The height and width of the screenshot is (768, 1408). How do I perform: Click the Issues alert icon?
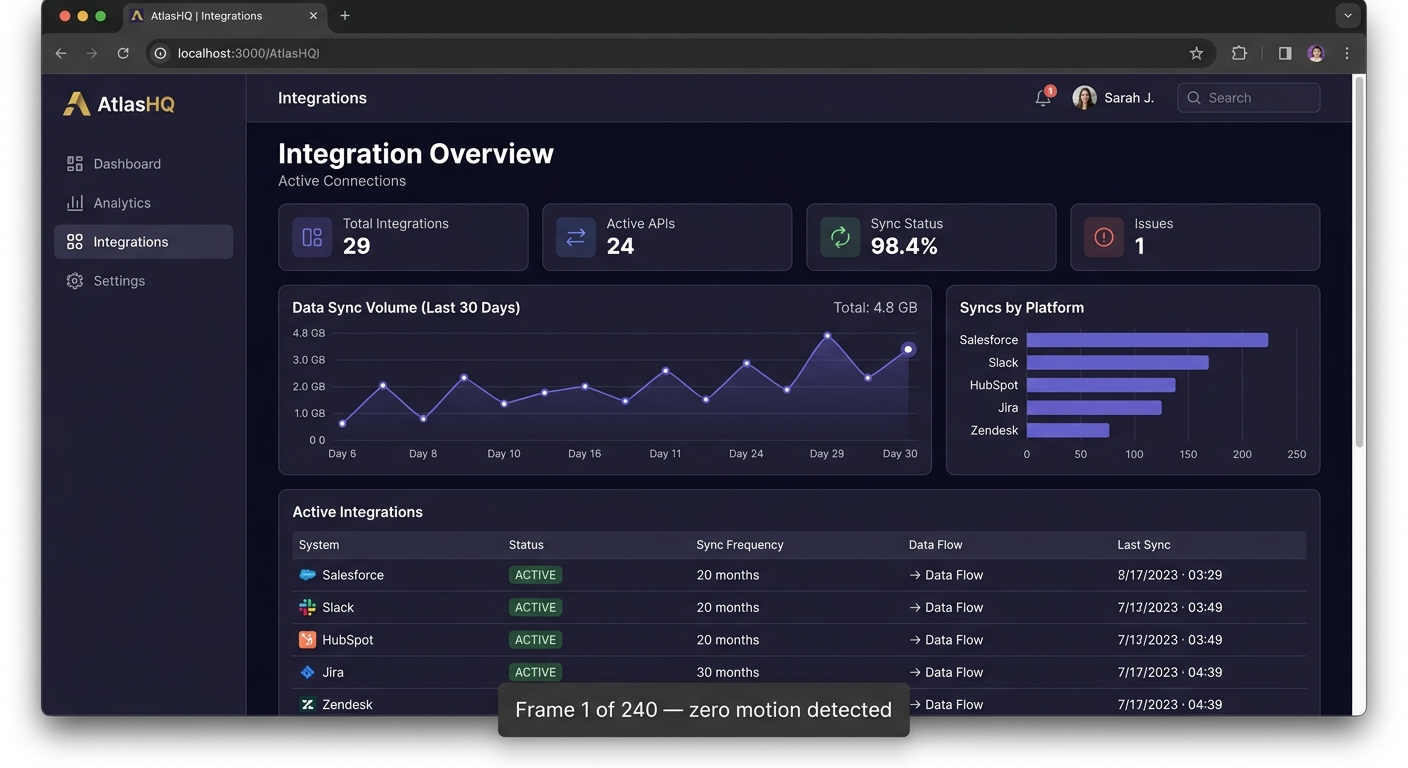[1104, 237]
